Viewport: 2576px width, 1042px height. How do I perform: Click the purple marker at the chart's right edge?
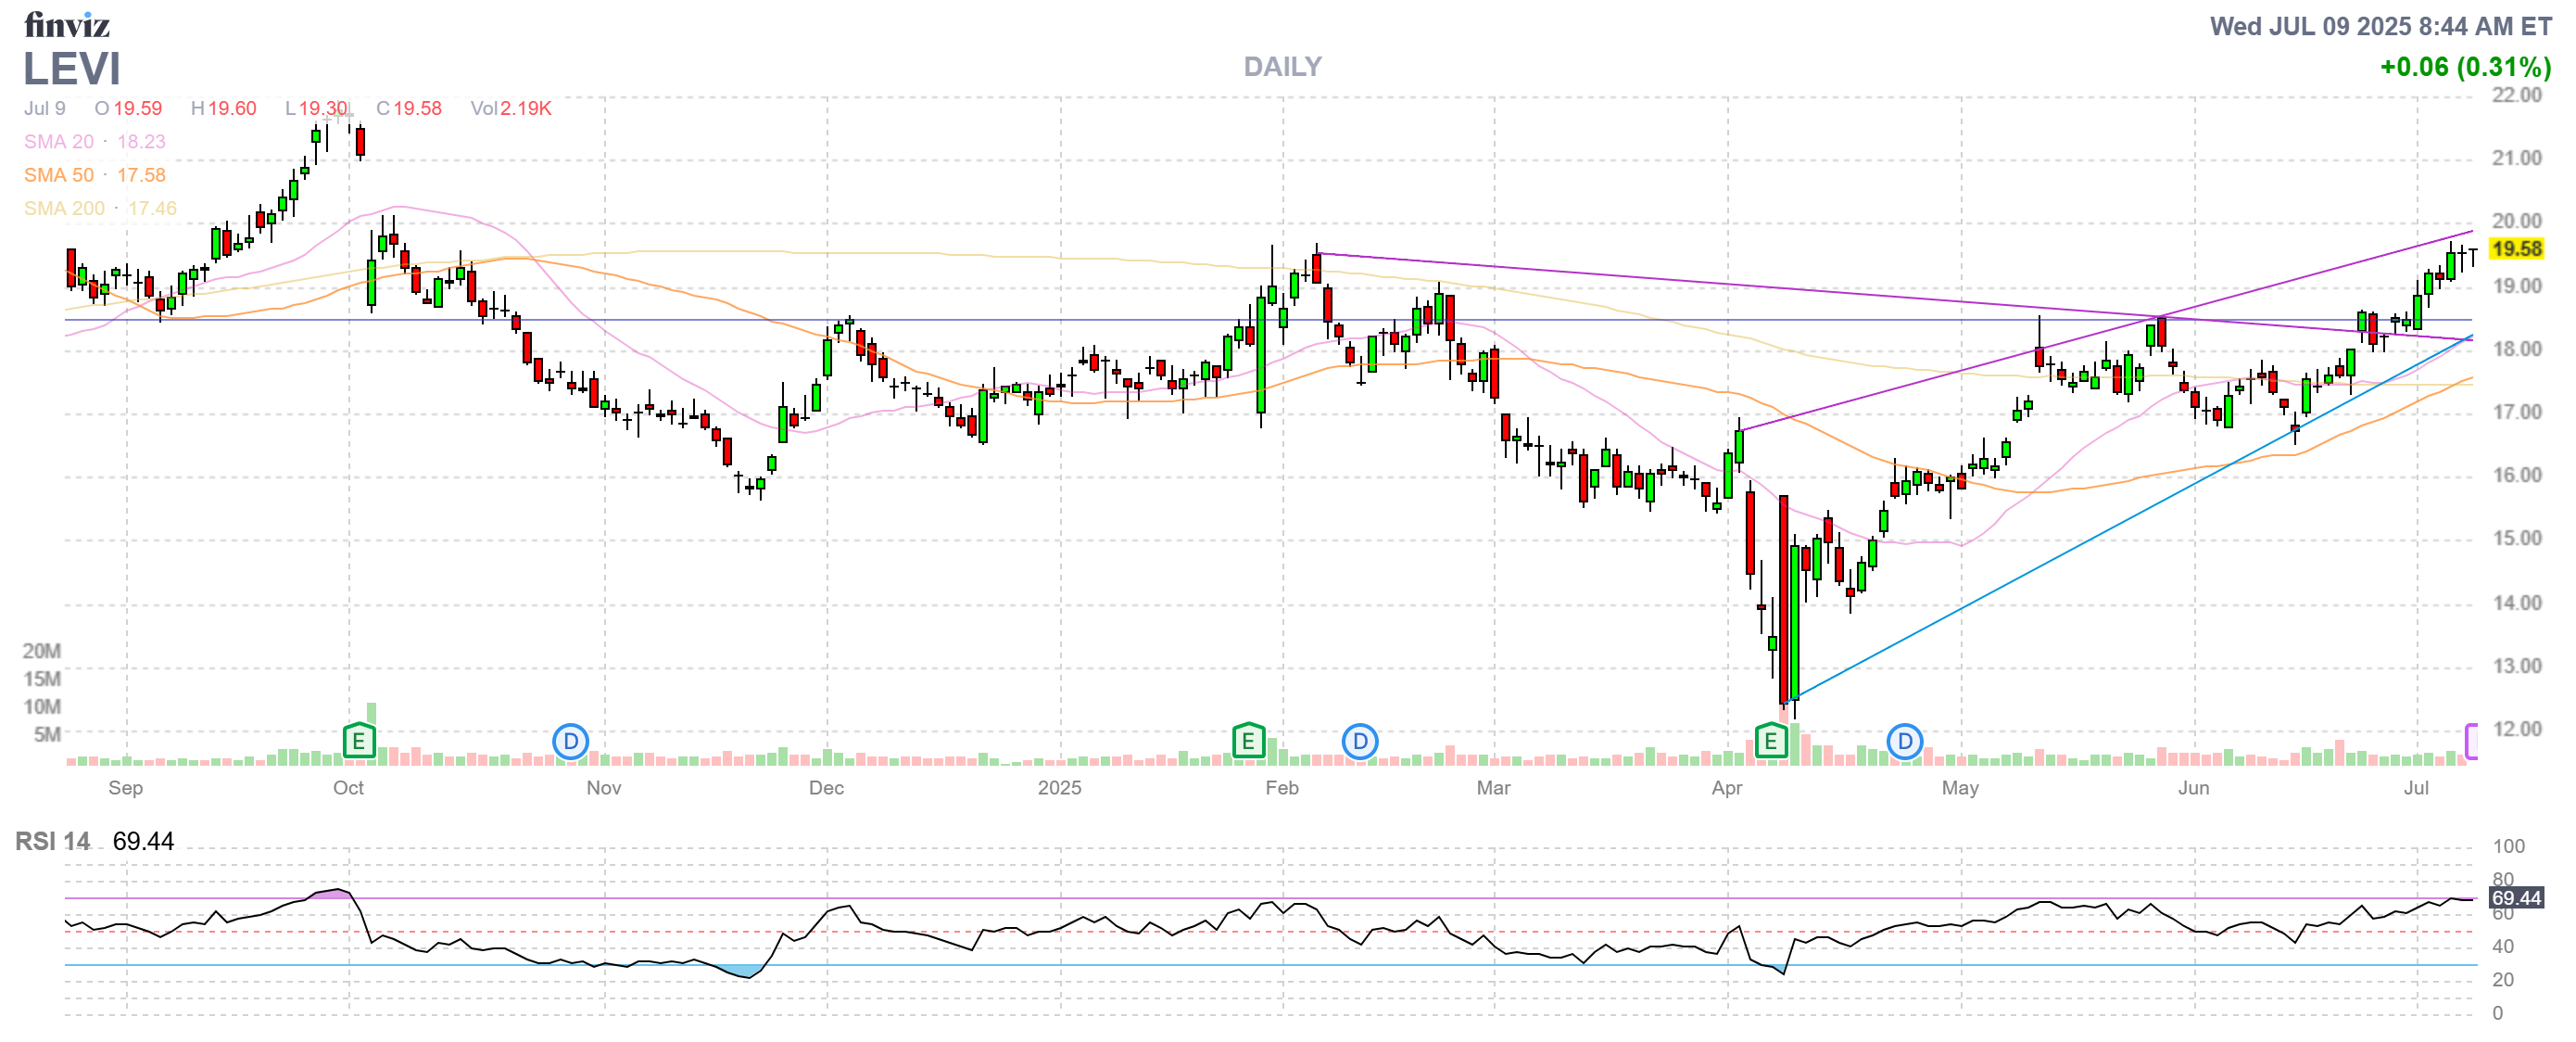point(2471,742)
